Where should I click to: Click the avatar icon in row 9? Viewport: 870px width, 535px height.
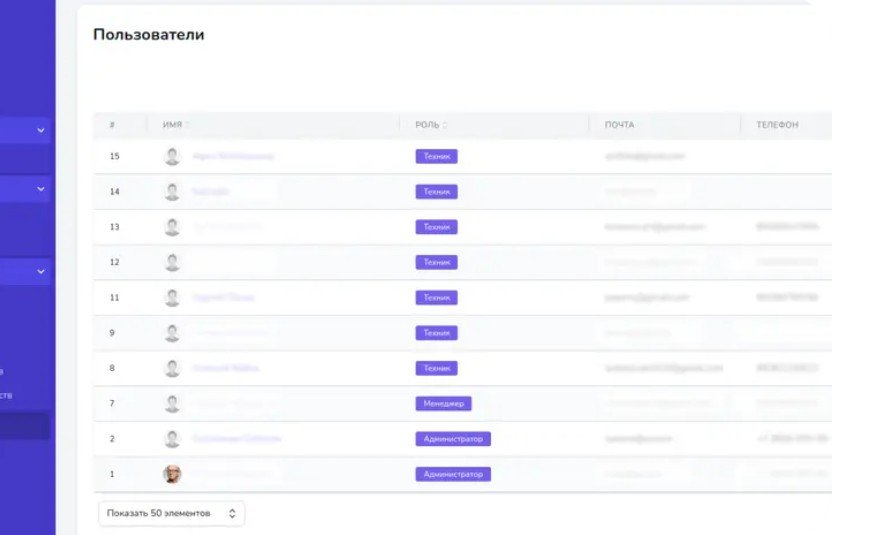172,333
